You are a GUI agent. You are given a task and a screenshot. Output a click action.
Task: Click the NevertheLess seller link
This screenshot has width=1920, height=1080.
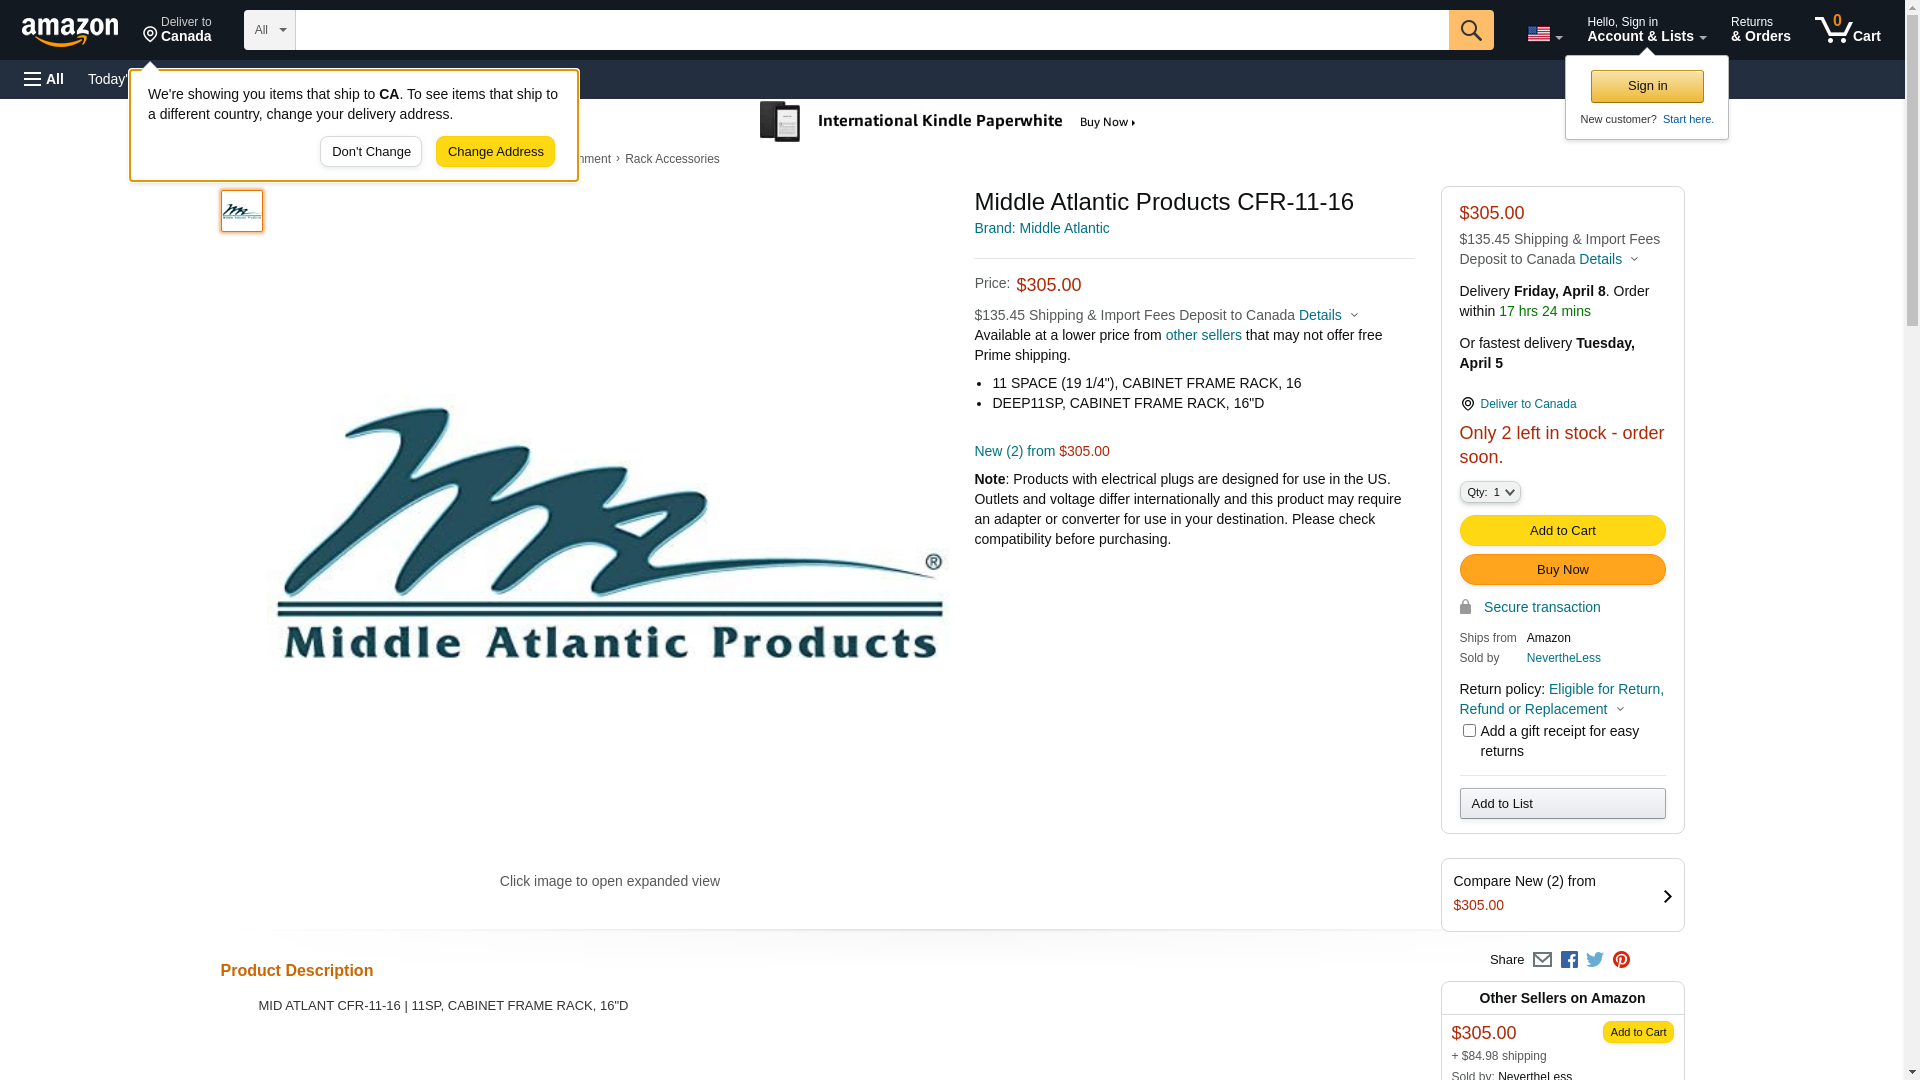pos(1563,658)
